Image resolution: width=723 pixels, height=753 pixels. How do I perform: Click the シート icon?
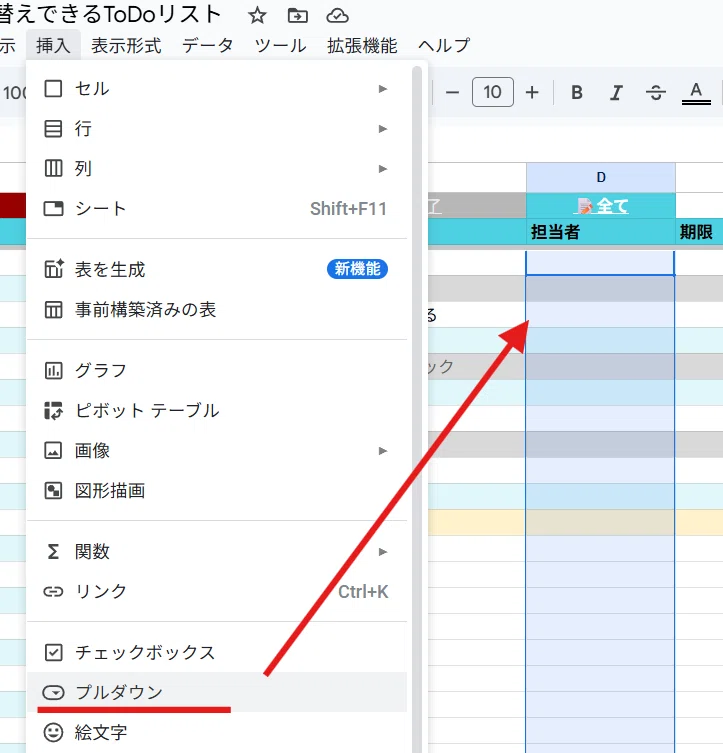tap(53, 208)
